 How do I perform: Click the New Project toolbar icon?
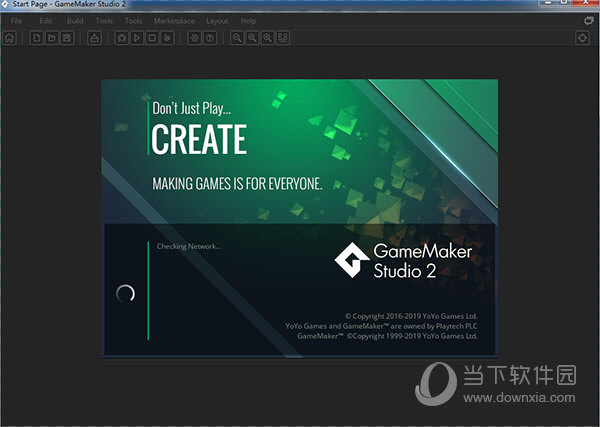coord(36,38)
